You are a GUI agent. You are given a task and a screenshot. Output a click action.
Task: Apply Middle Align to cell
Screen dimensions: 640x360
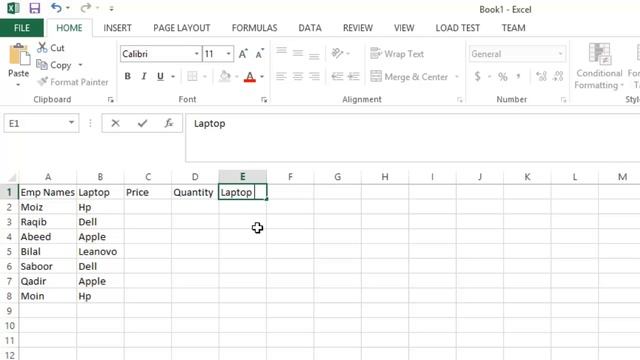298,53
